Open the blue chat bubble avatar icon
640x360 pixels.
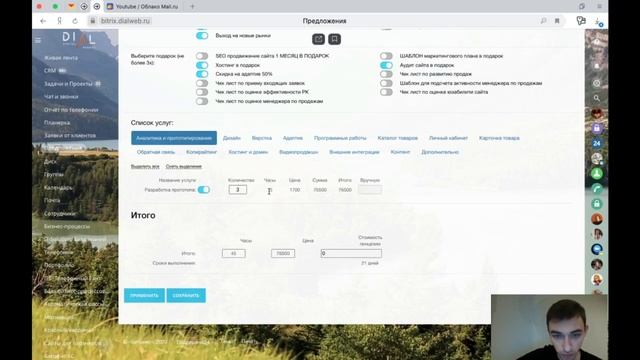[597, 249]
